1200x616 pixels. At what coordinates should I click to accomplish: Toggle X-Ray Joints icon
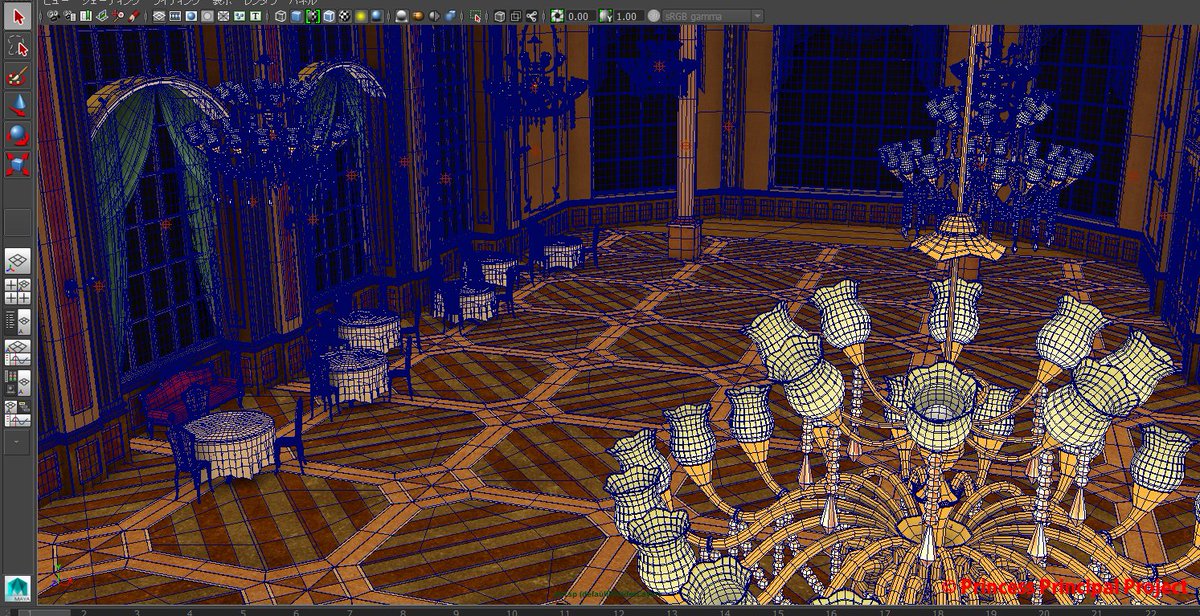click(x=531, y=16)
